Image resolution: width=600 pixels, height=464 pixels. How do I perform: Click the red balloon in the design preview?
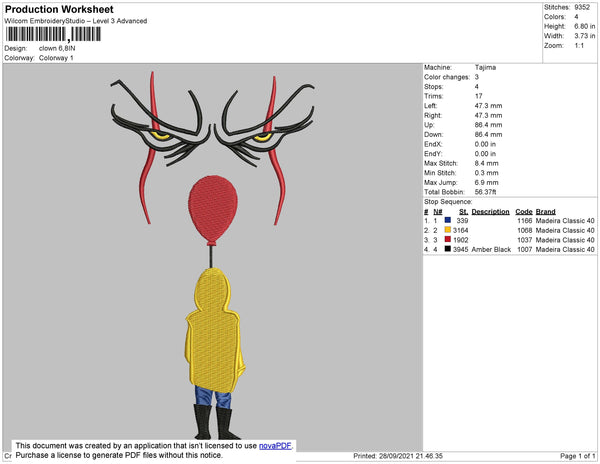pyautogui.click(x=213, y=209)
